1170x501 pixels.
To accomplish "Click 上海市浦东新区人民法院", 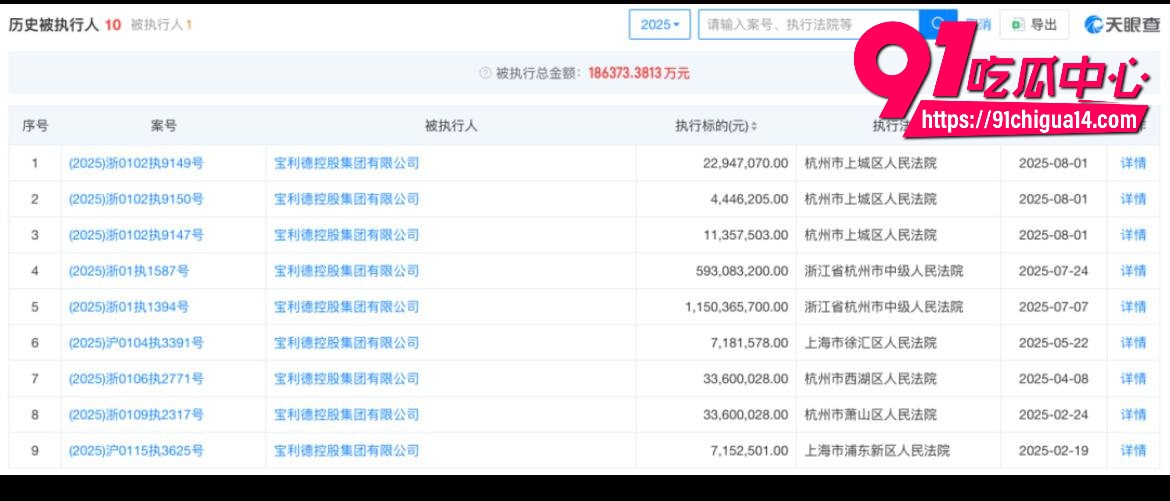I will click(x=877, y=450).
